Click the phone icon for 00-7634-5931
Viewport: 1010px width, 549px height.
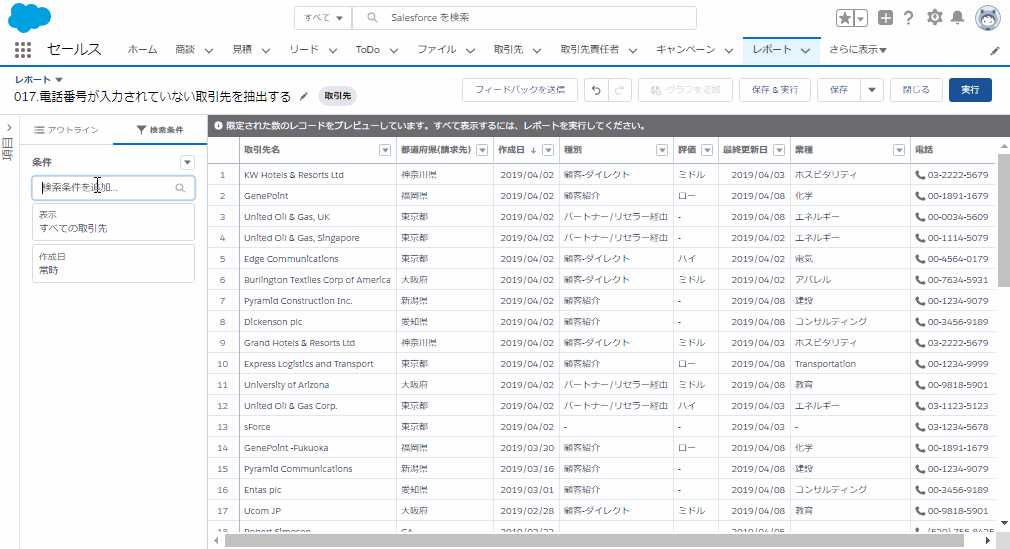point(920,280)
